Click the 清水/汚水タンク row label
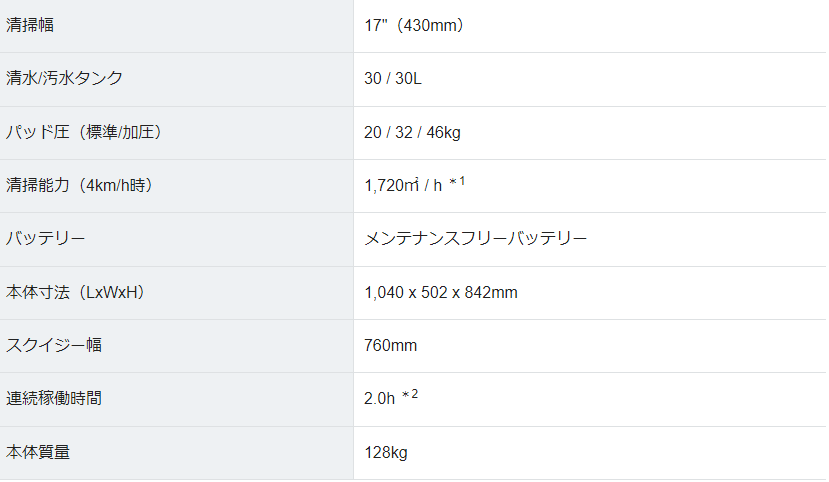The image size is (829, 482). (x=64, y=78)
